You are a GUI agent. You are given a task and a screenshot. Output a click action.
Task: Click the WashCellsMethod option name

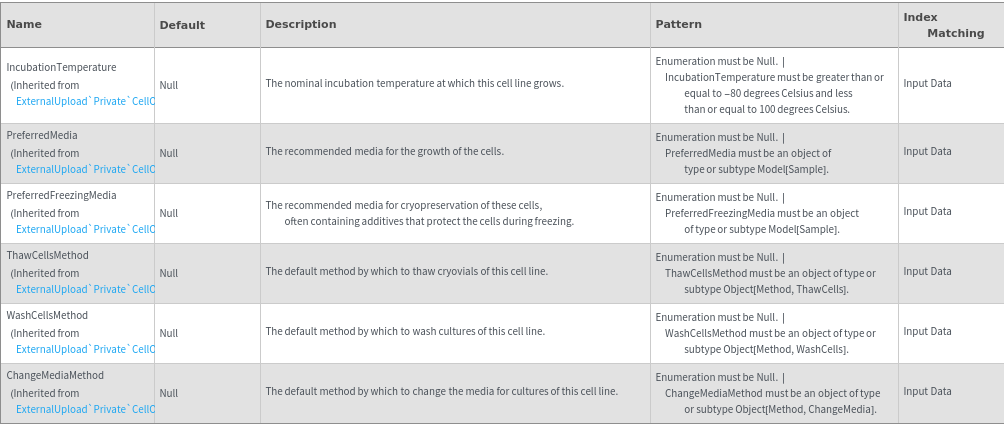(x=47, y=315)
